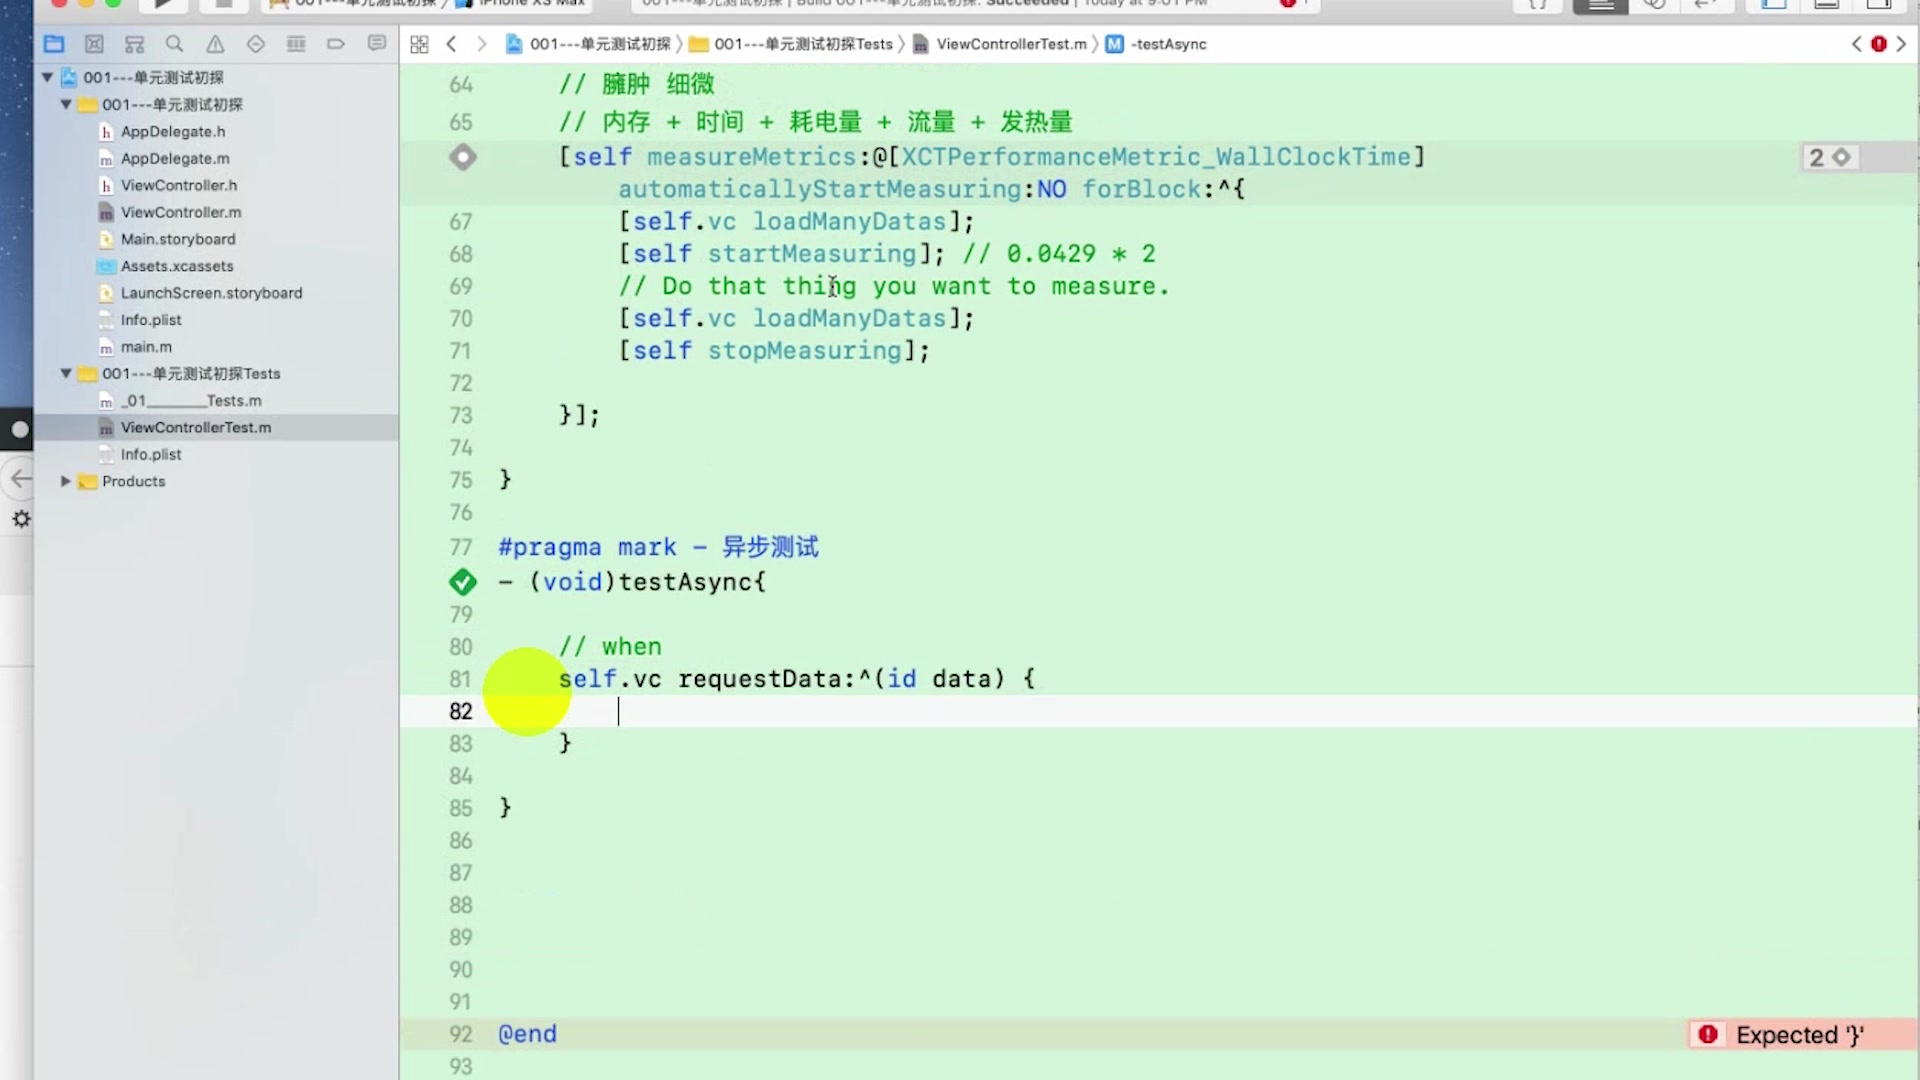Show the Report navigator
The image size is (1920, 1080).
point(377,44)
